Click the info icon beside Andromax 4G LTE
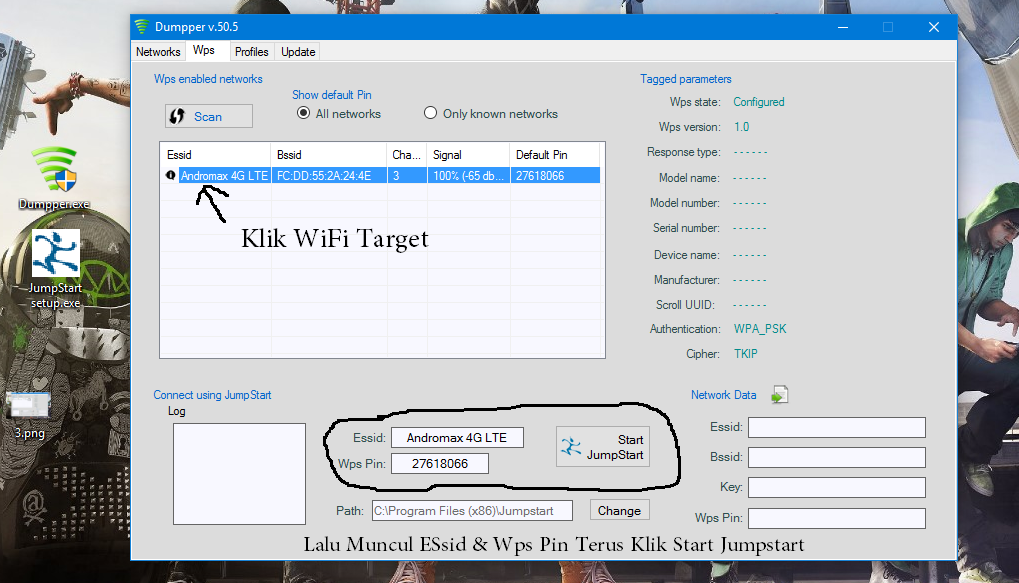Screen dimensions: 1019x583 tap(170, 175)
